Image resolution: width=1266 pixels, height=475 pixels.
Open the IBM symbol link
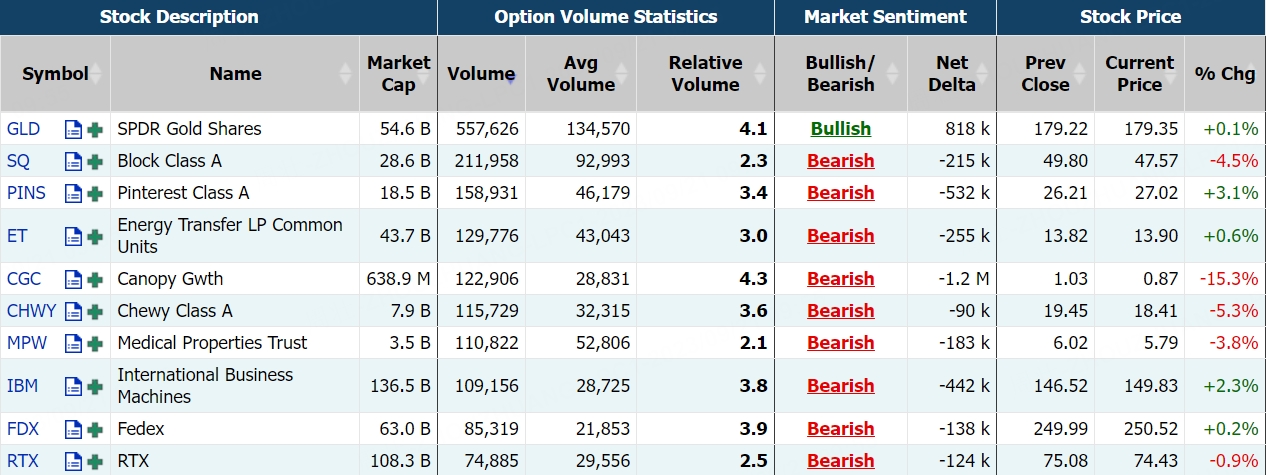[22, 386]
